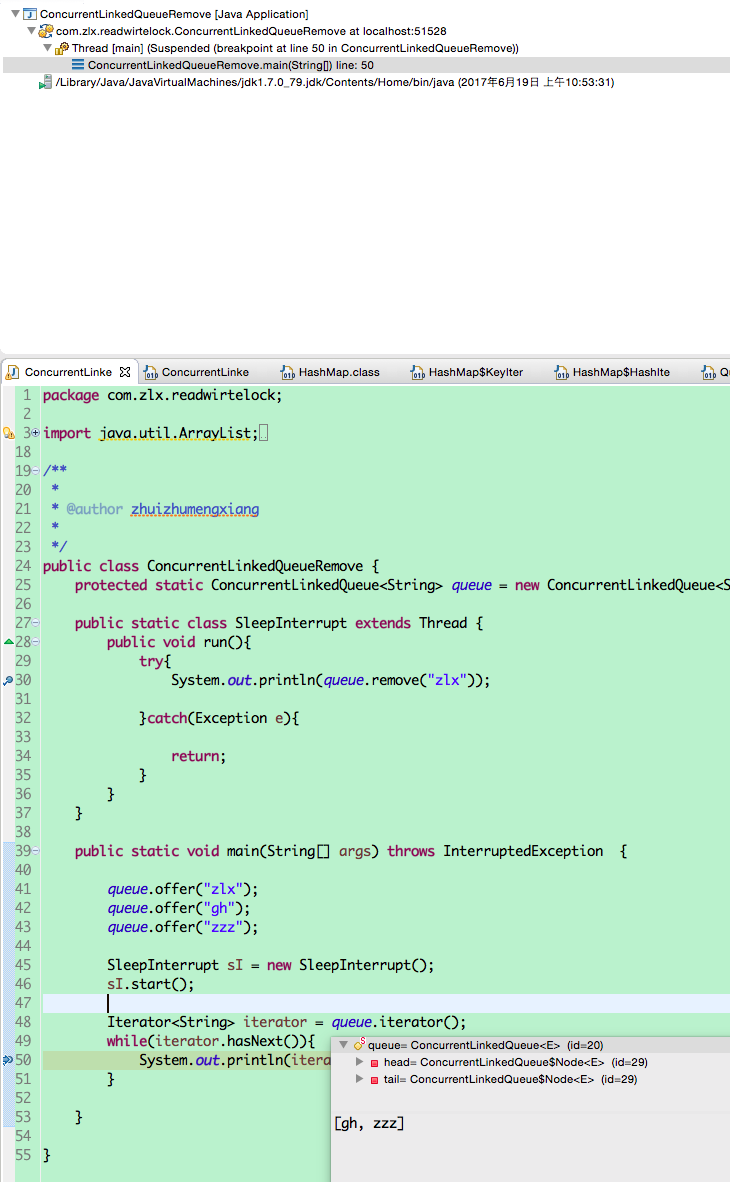Expand the folded imports at line 3
730x1182 pixels.
pos(35,433)
